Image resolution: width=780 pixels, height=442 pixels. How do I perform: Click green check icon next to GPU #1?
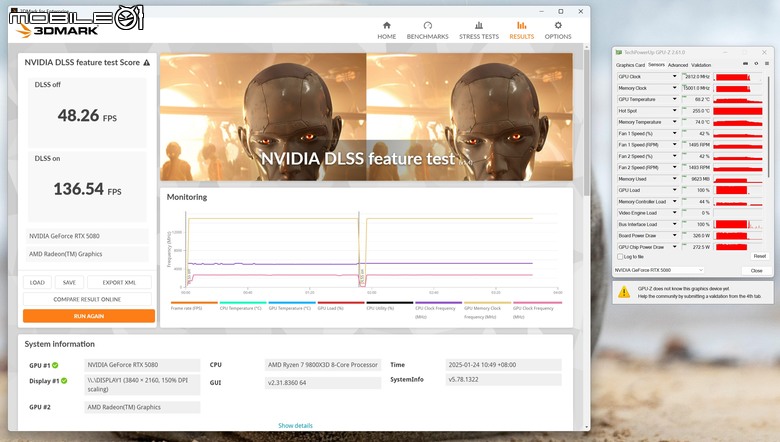(55, 365)
